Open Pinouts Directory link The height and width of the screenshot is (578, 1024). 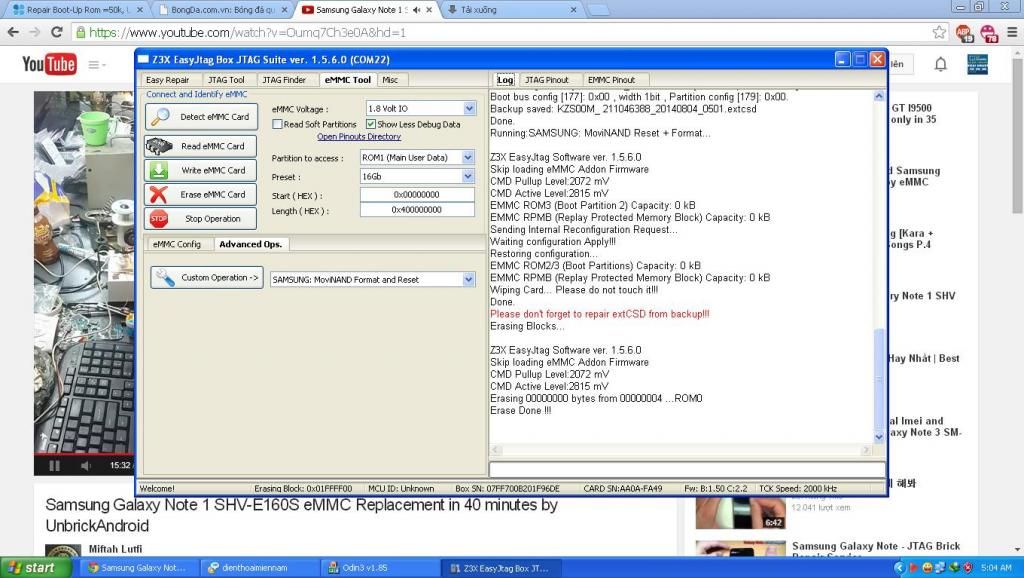(359, 136)
